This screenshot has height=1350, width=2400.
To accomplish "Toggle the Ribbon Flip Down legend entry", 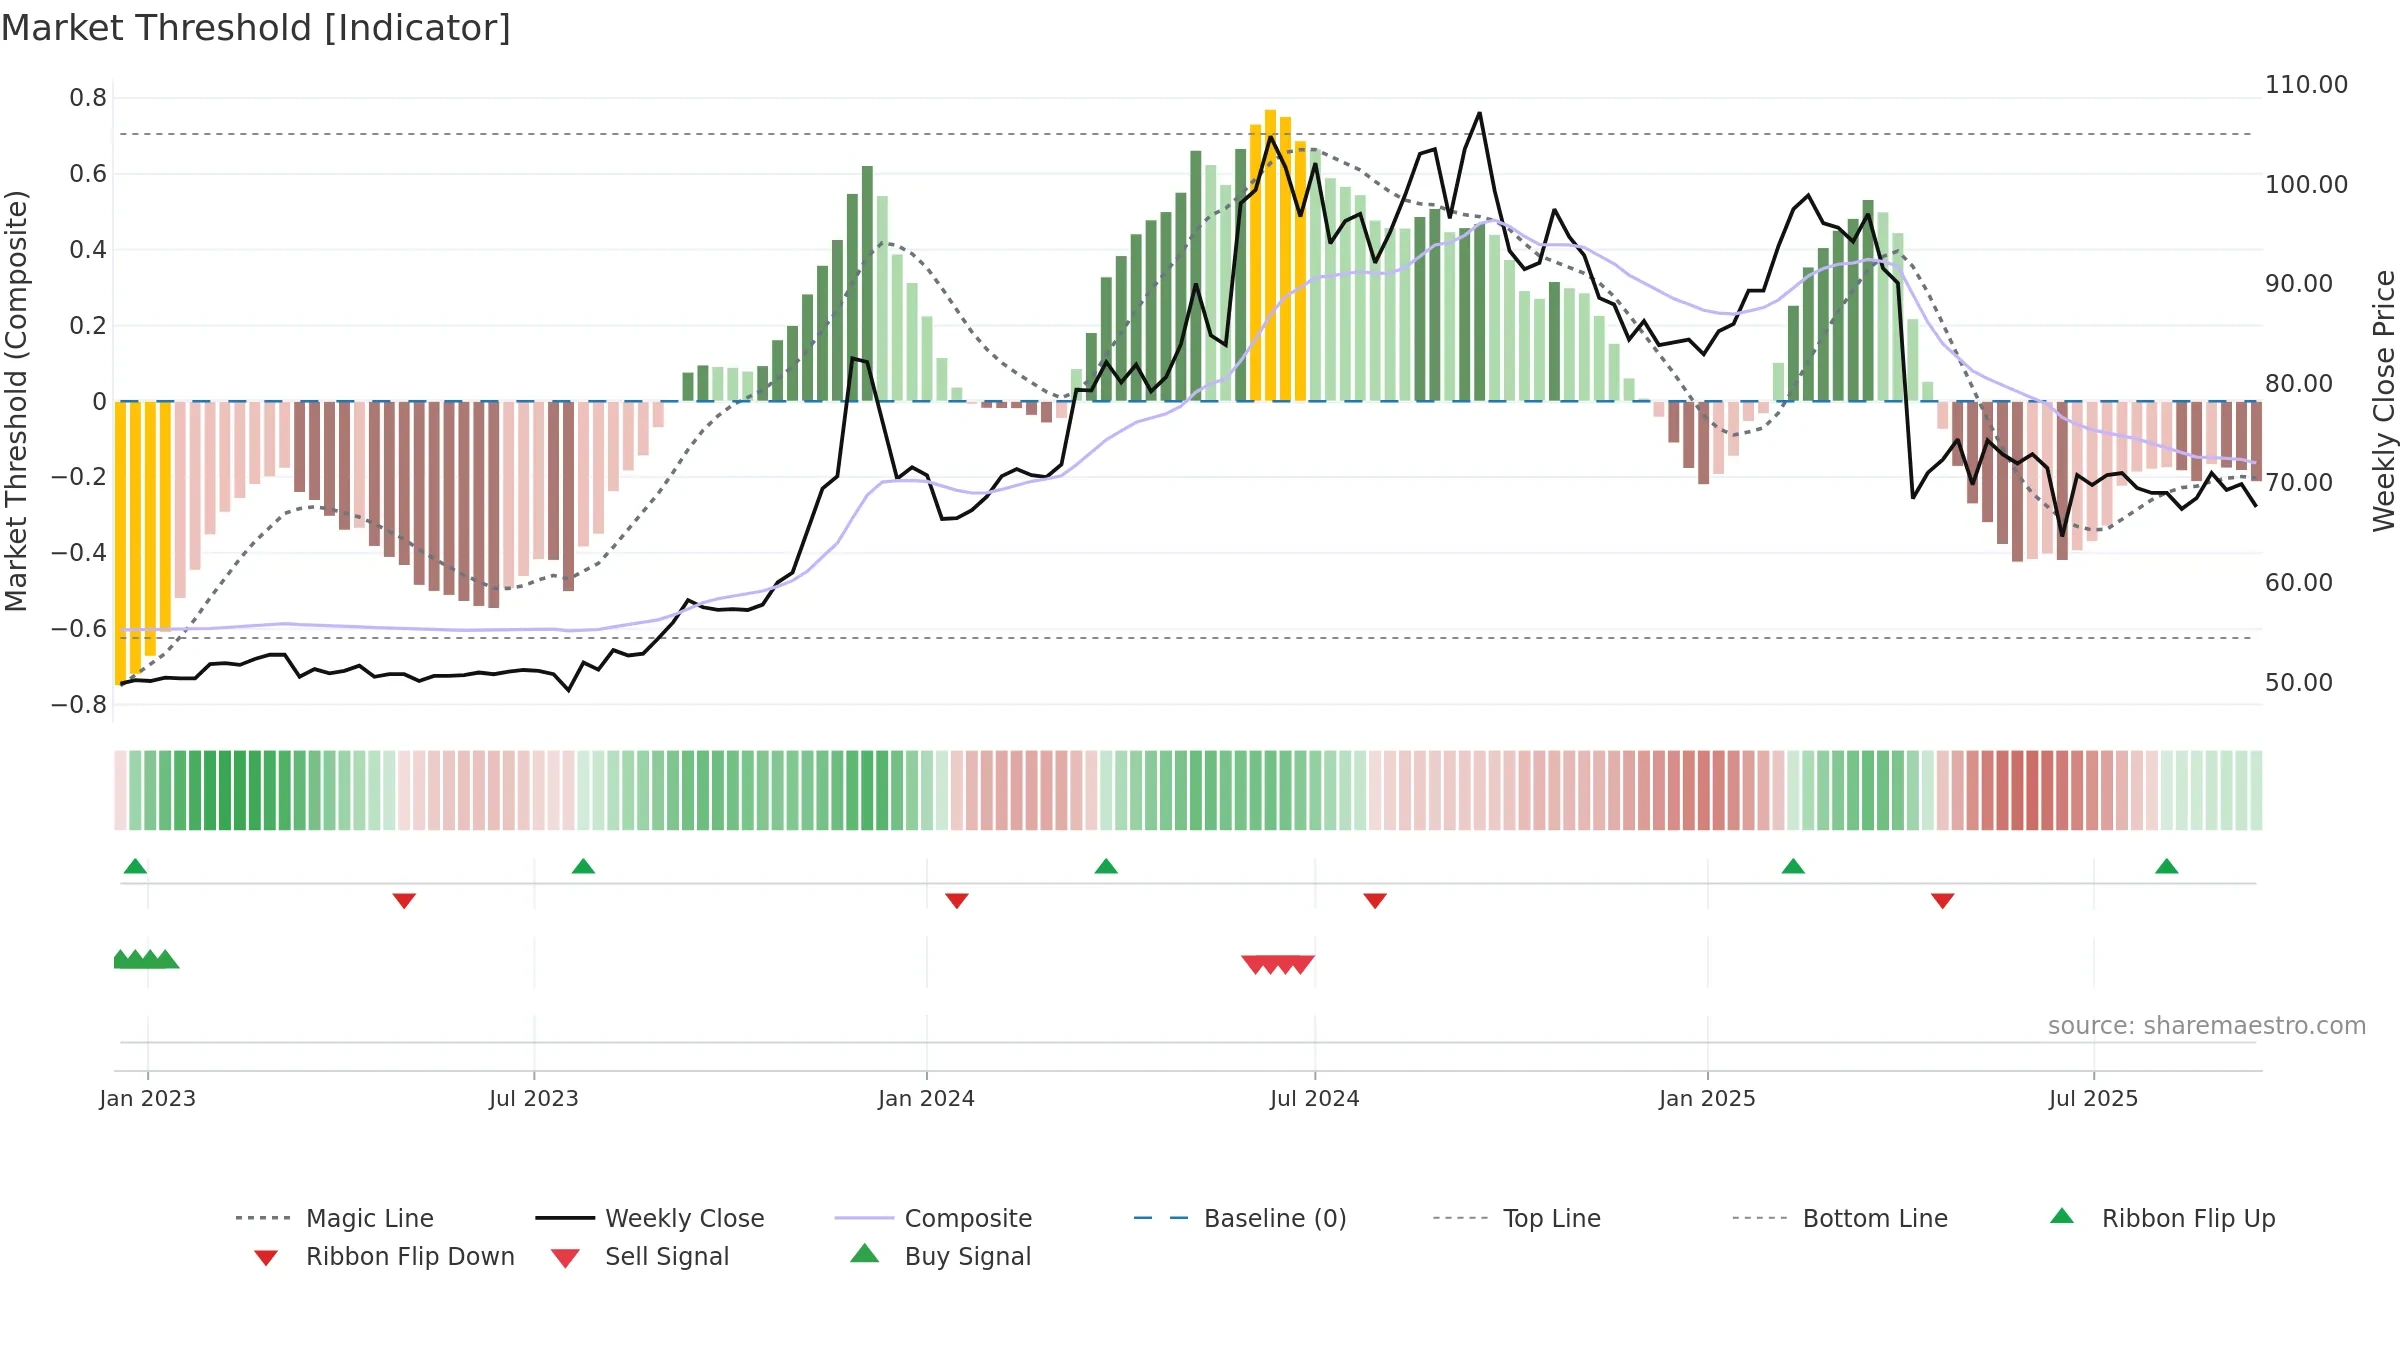I will tap(383, 1257).
